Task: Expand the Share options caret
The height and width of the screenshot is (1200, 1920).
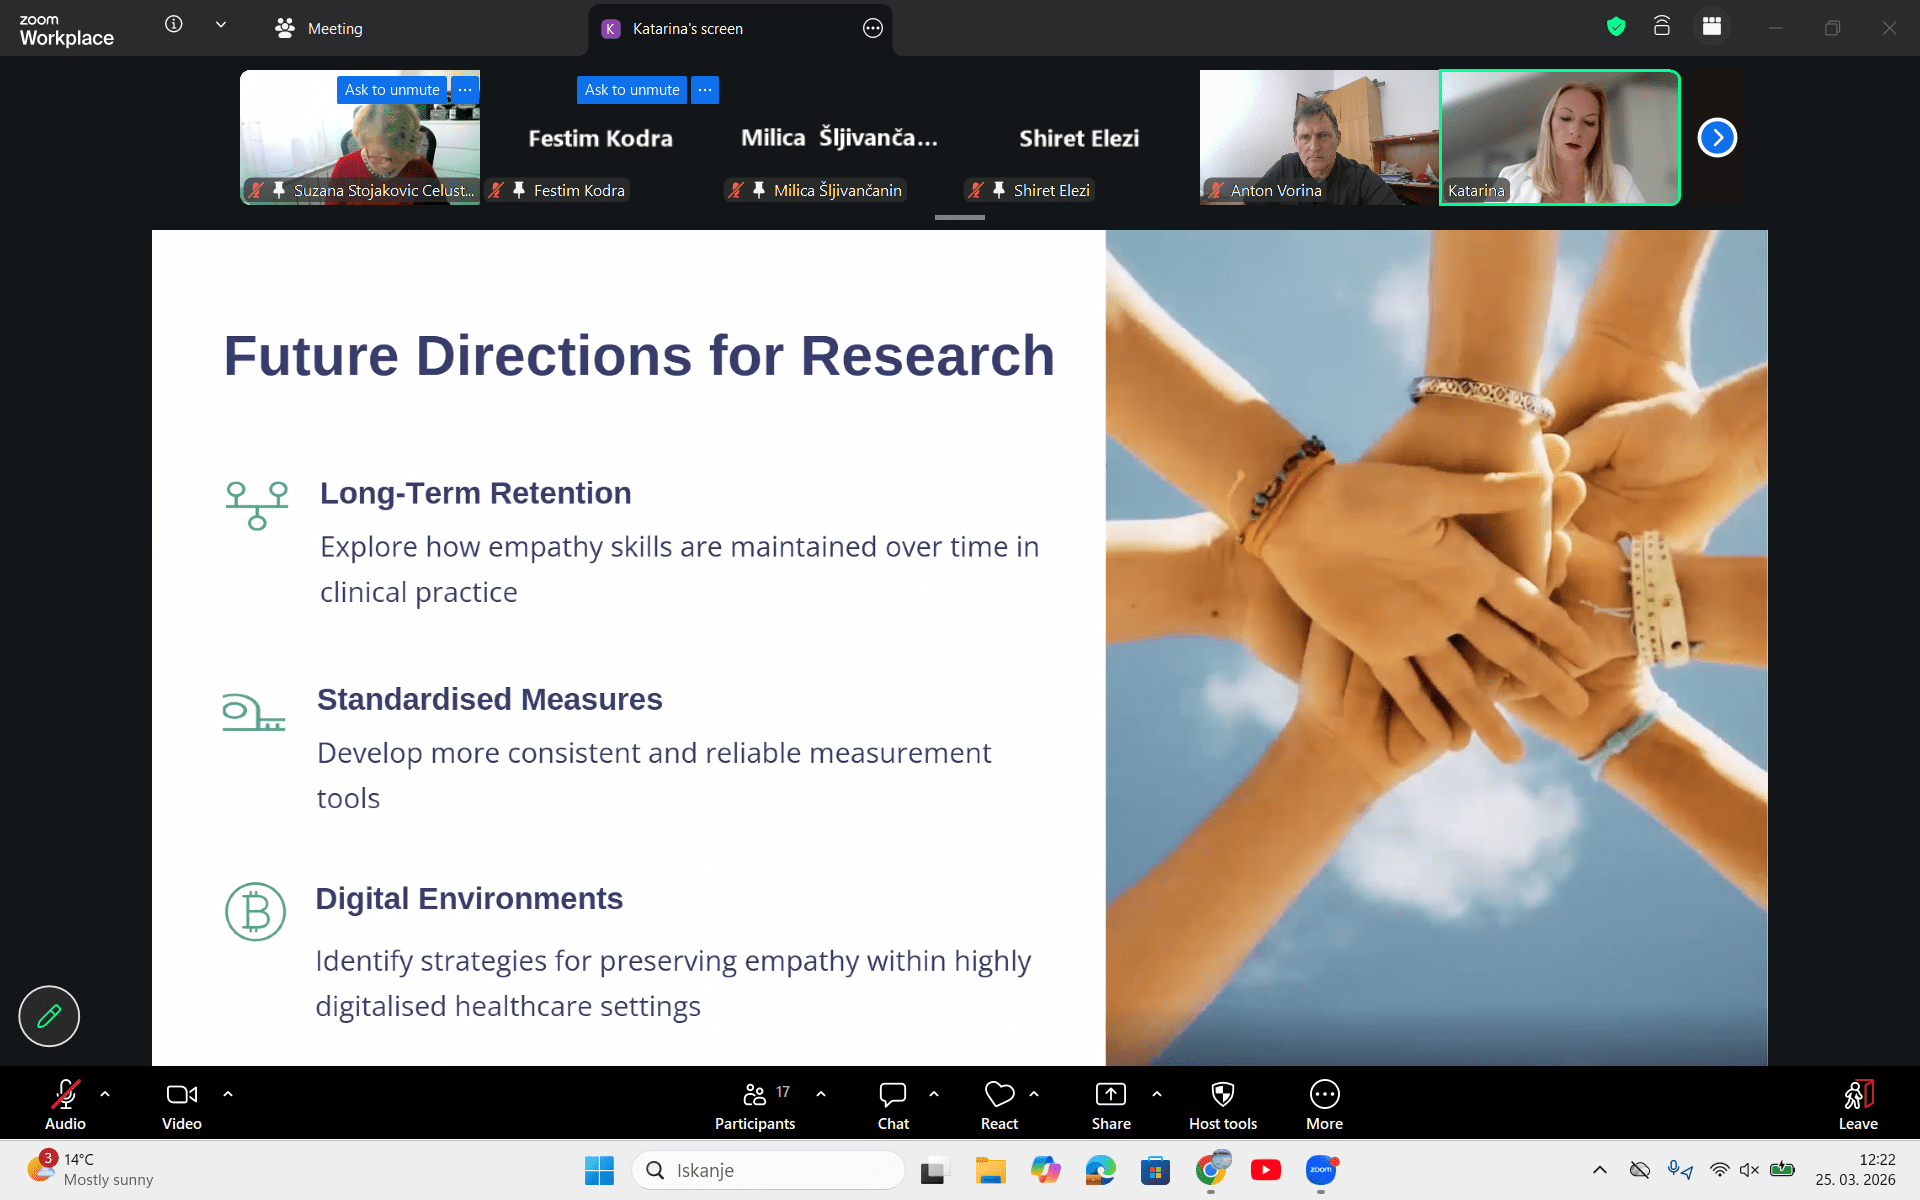Action: pos(1157,1094)
